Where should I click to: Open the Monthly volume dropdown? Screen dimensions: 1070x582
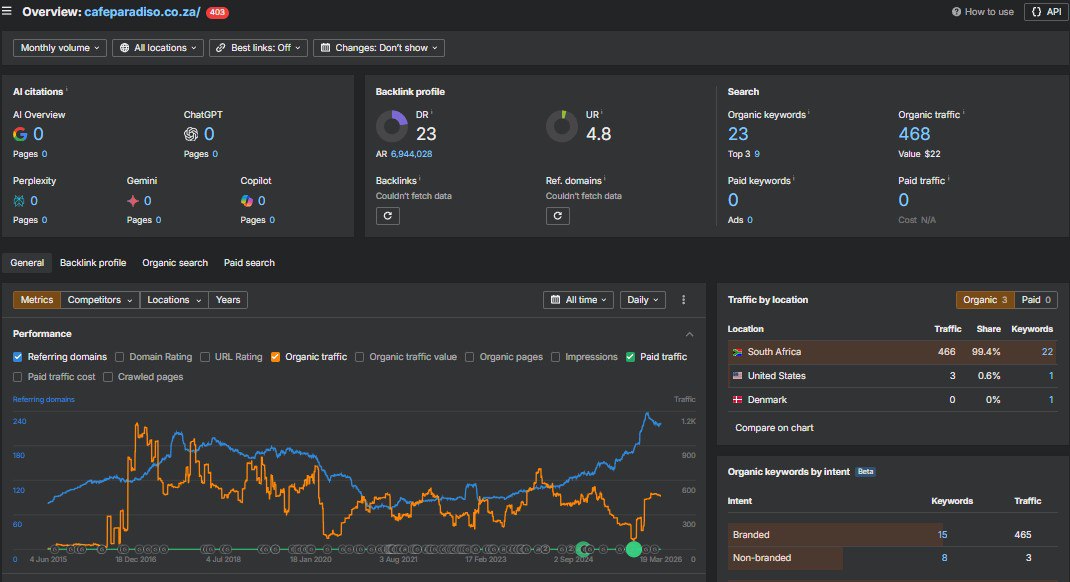pos(59,48)
